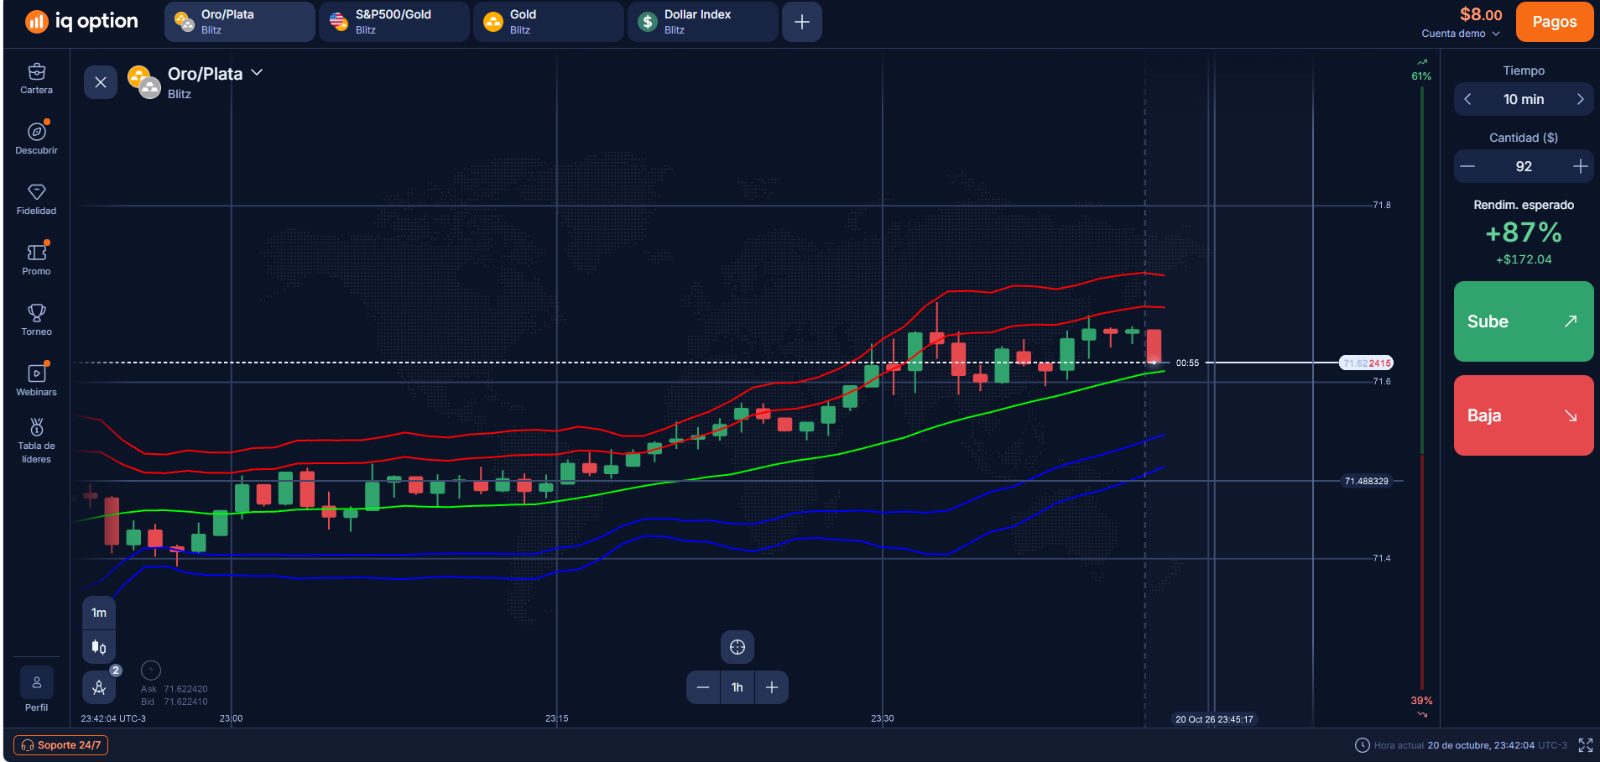The height and width of the screenshot is (762, 1600).
Task: Switch to the S&P500/Gold tab
Action: point(394,21)
